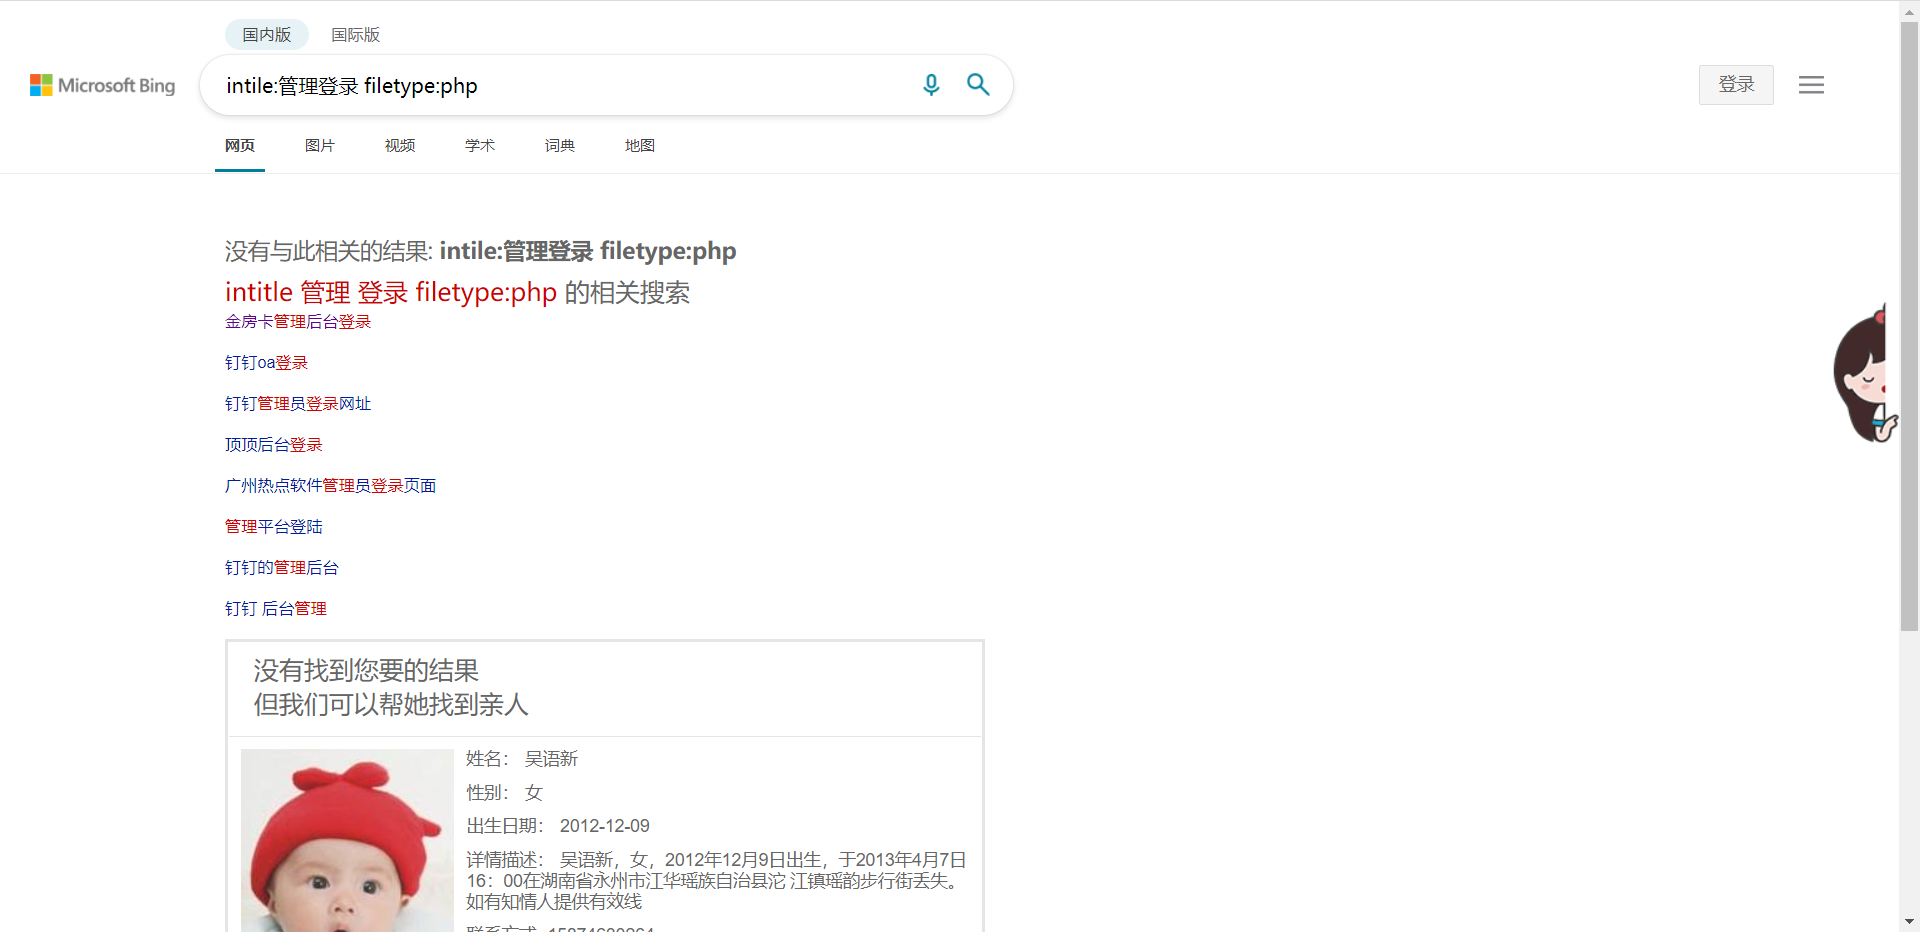The height and width of the screenshot is (932, 1920).
Task: Click the 管理平台登陆 suggestion link
Action: 273,527
